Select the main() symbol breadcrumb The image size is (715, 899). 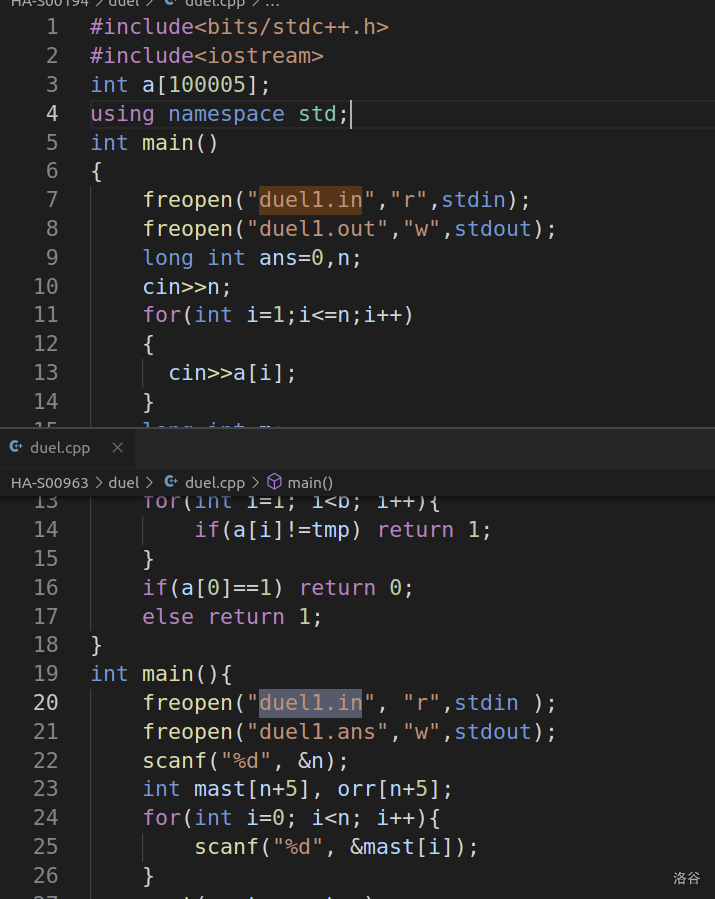(x=312, y=482)
